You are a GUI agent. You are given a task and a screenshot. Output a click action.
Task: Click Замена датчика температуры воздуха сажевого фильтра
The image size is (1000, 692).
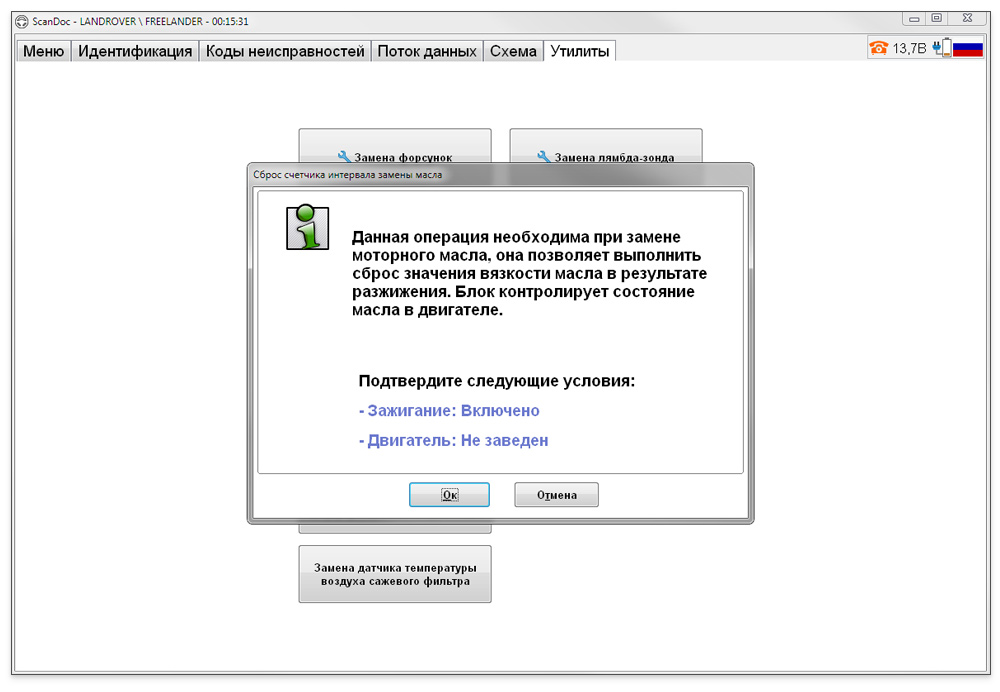(394, 574)
